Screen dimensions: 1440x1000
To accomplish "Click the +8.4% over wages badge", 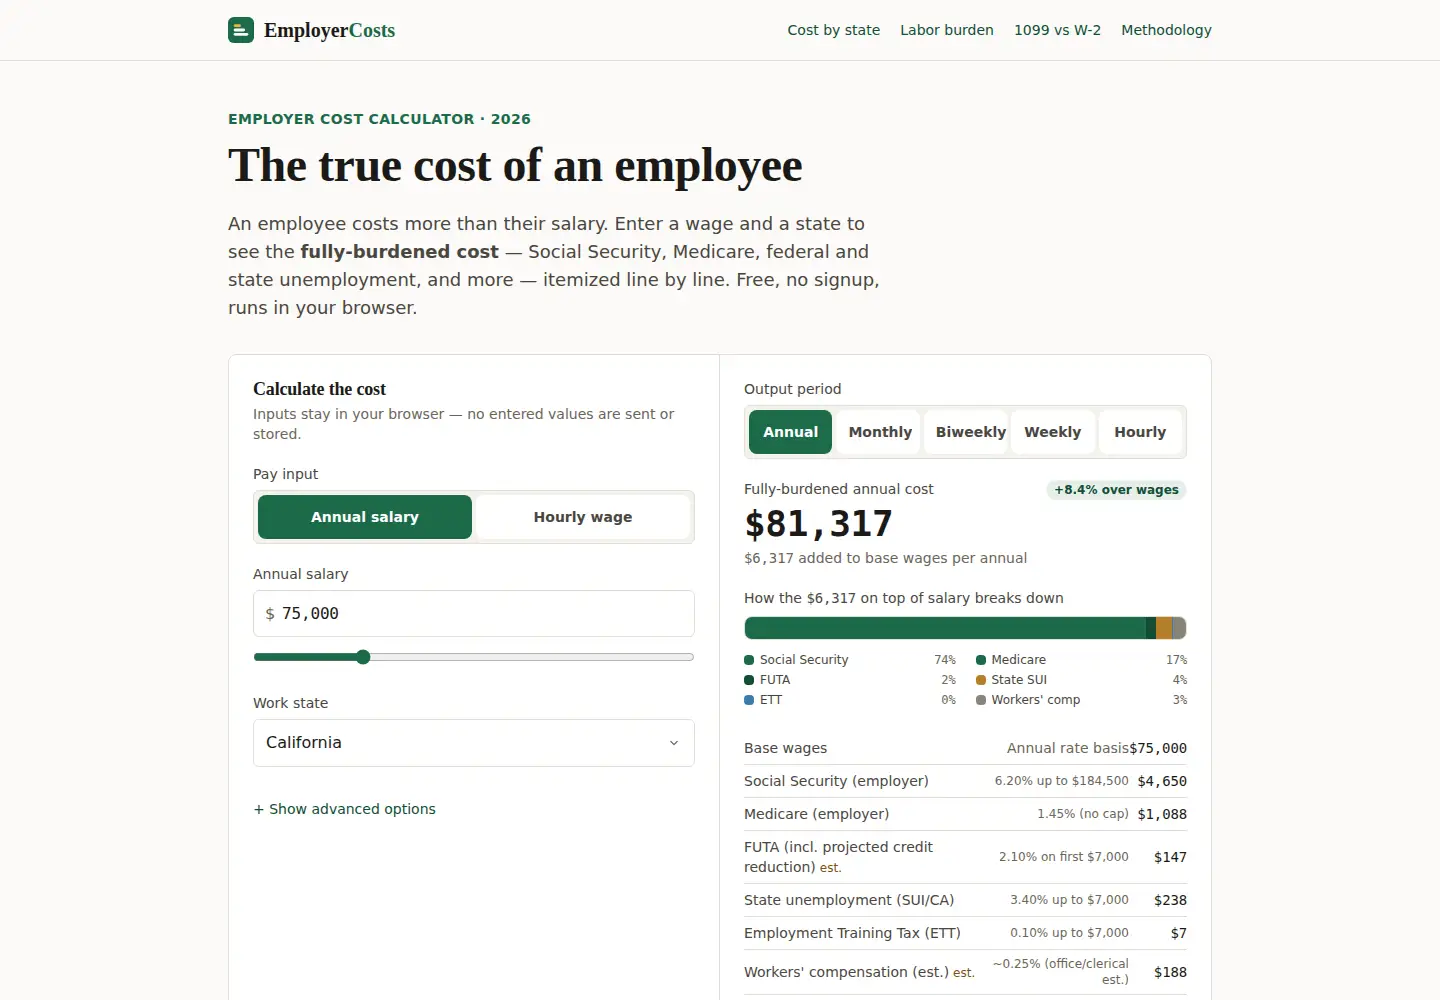I will [x=1116, y=490].
